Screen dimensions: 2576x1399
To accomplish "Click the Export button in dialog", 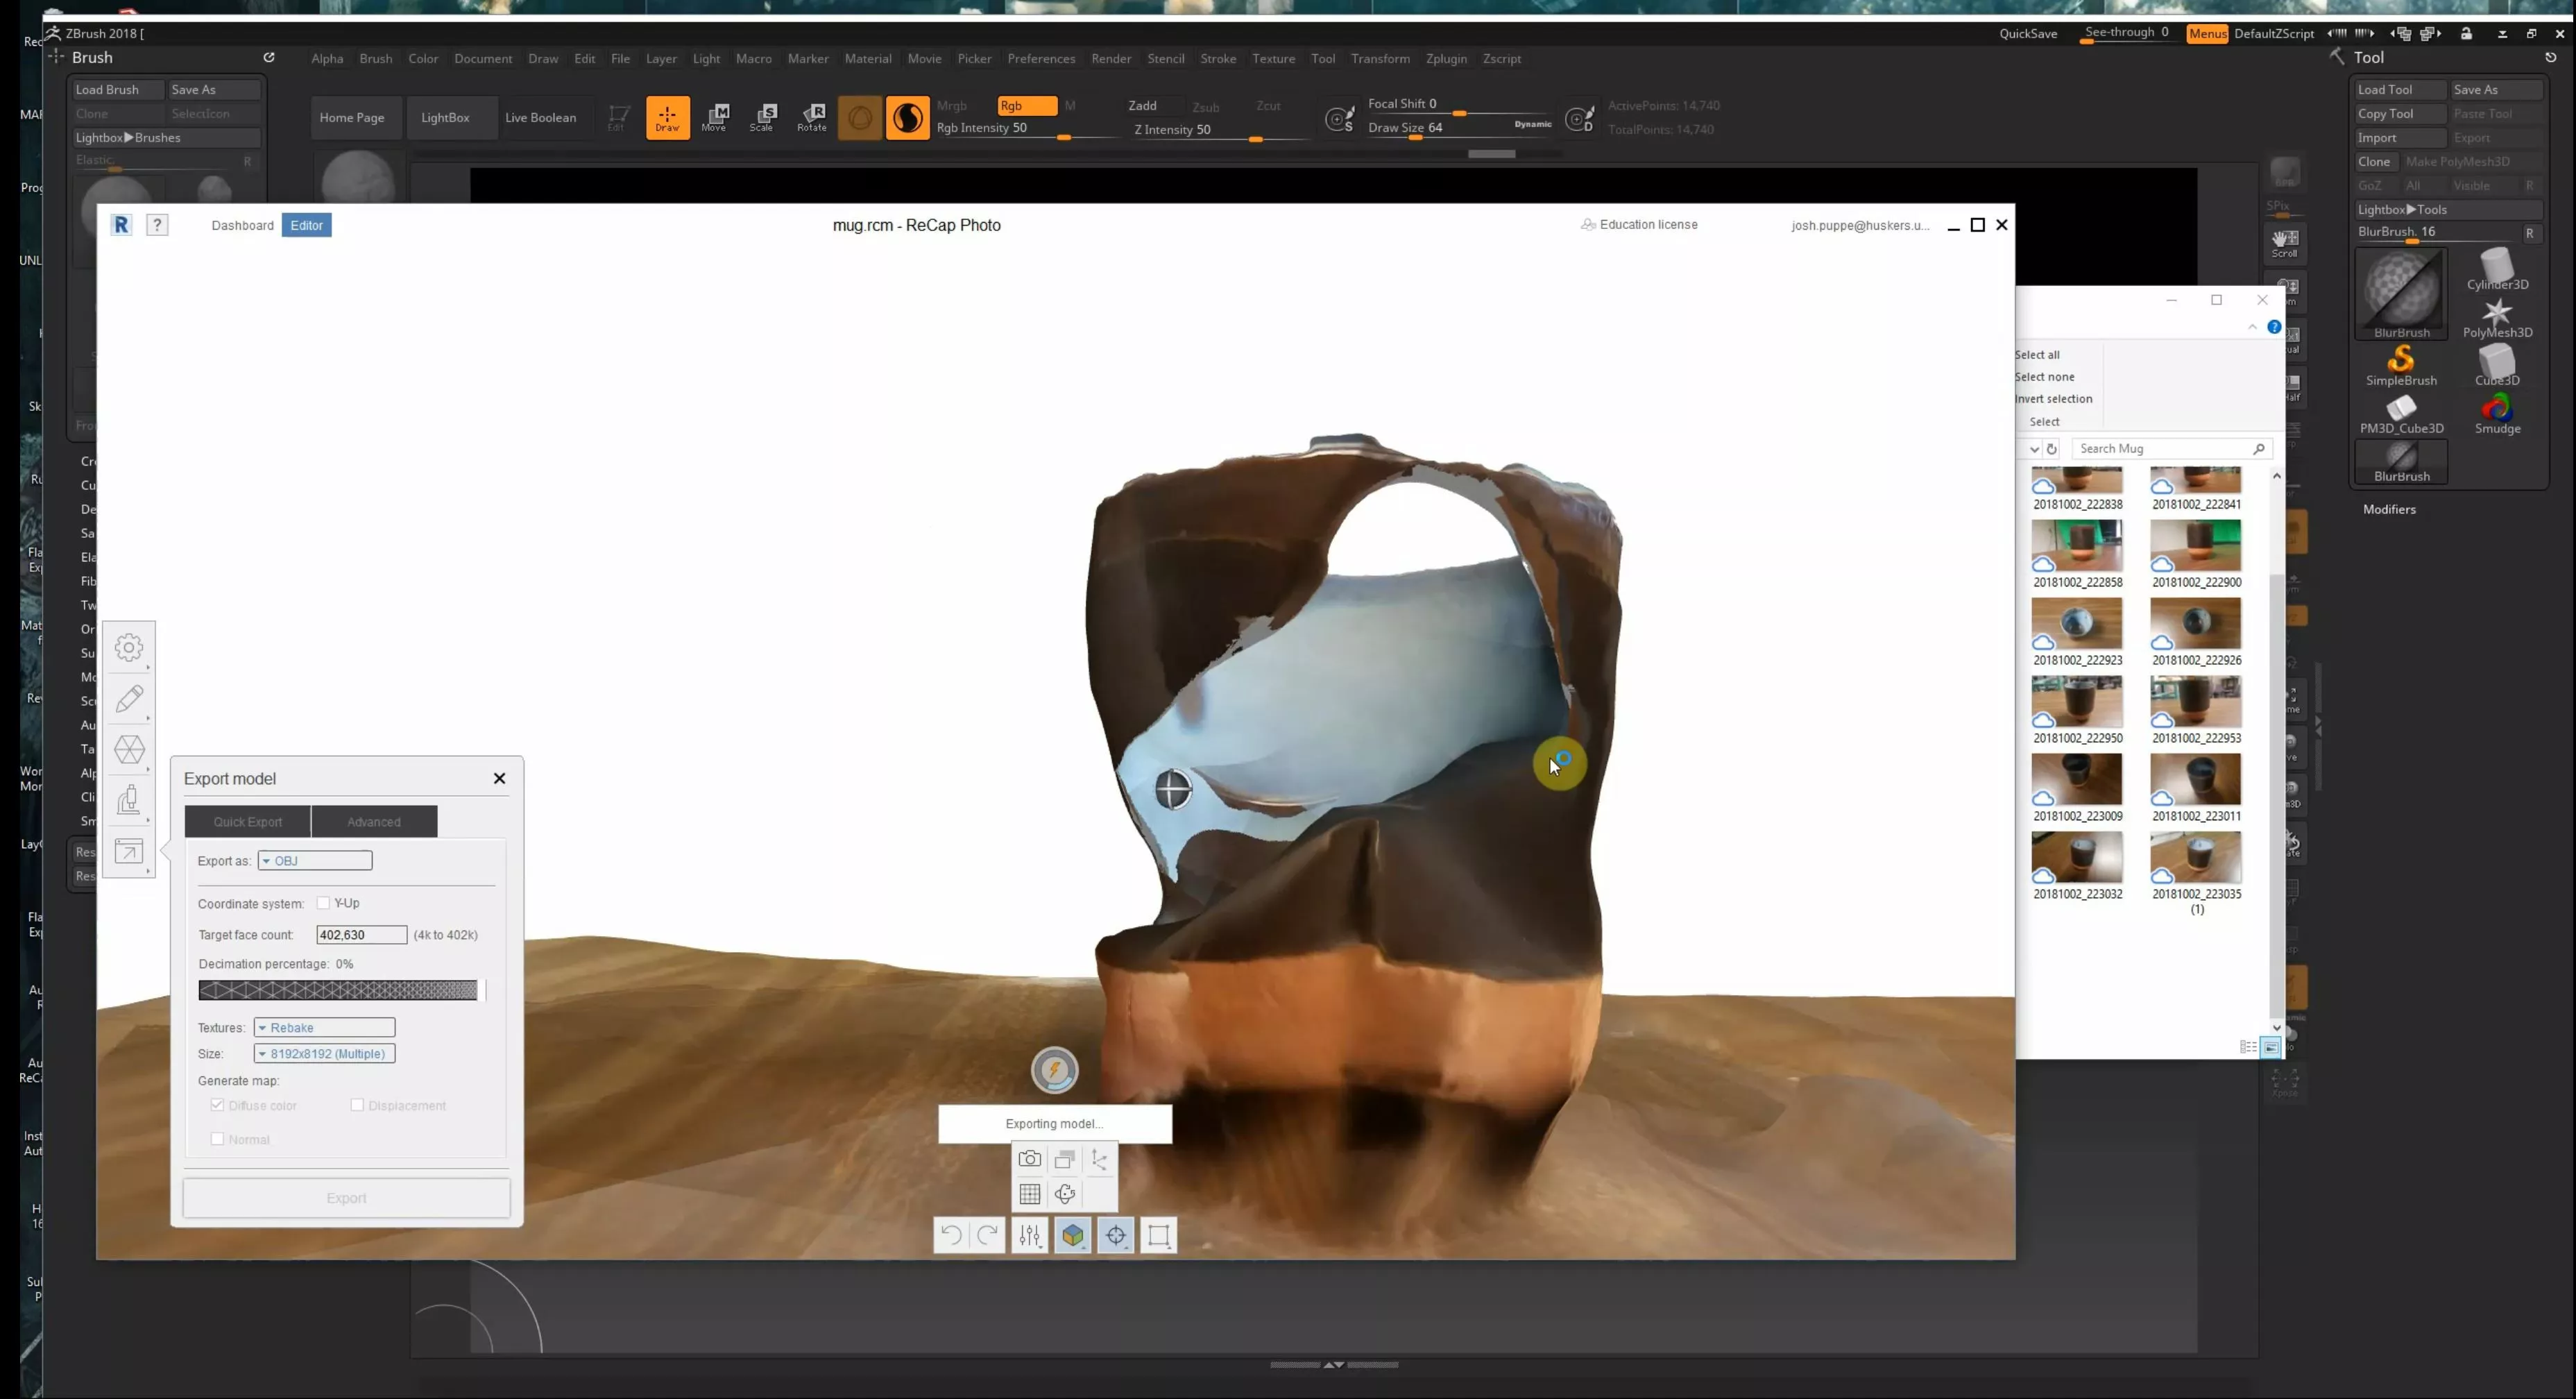I will point(346,1198).
